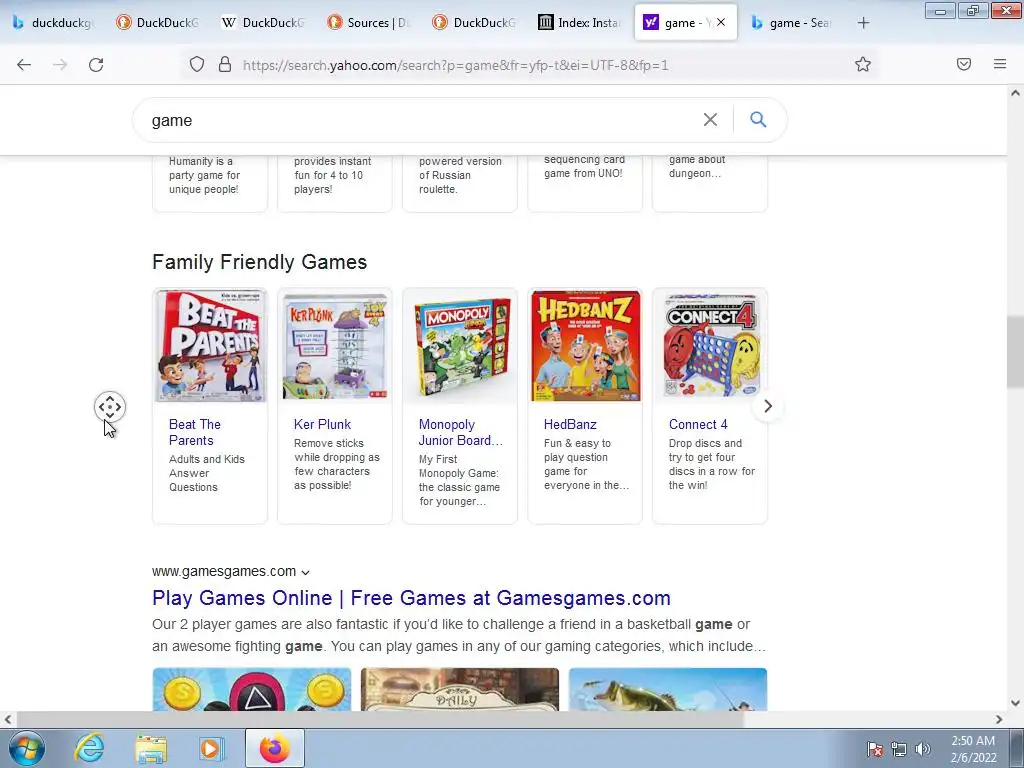Click the padlock site security icon
The image size is (1024, 768).
click(225, 64)
